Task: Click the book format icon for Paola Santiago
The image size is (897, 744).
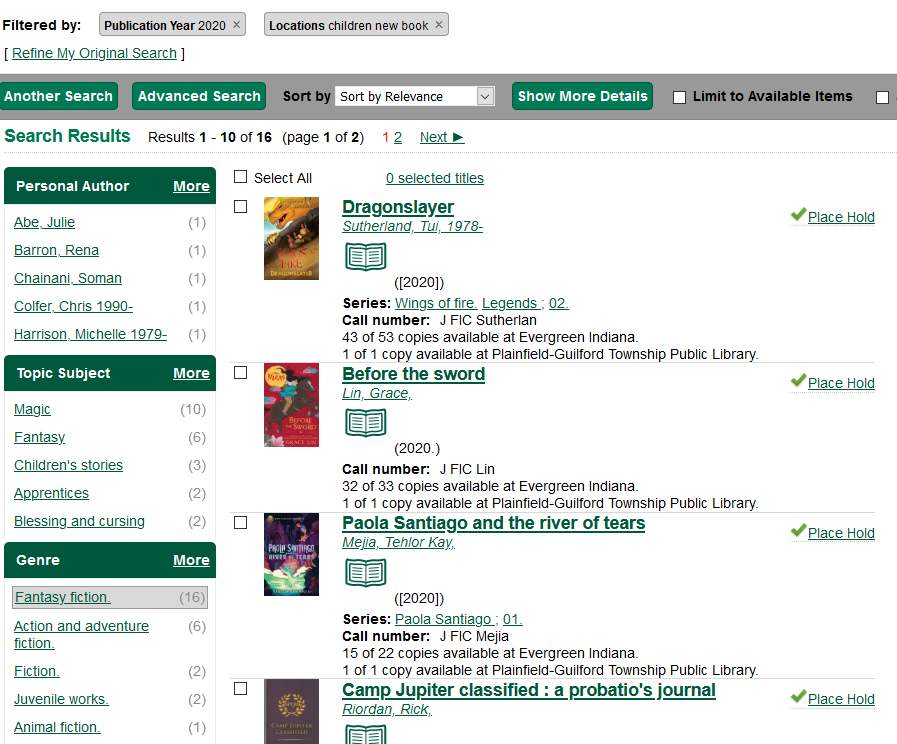Action: pyautogui.click(x=366, y=572)
